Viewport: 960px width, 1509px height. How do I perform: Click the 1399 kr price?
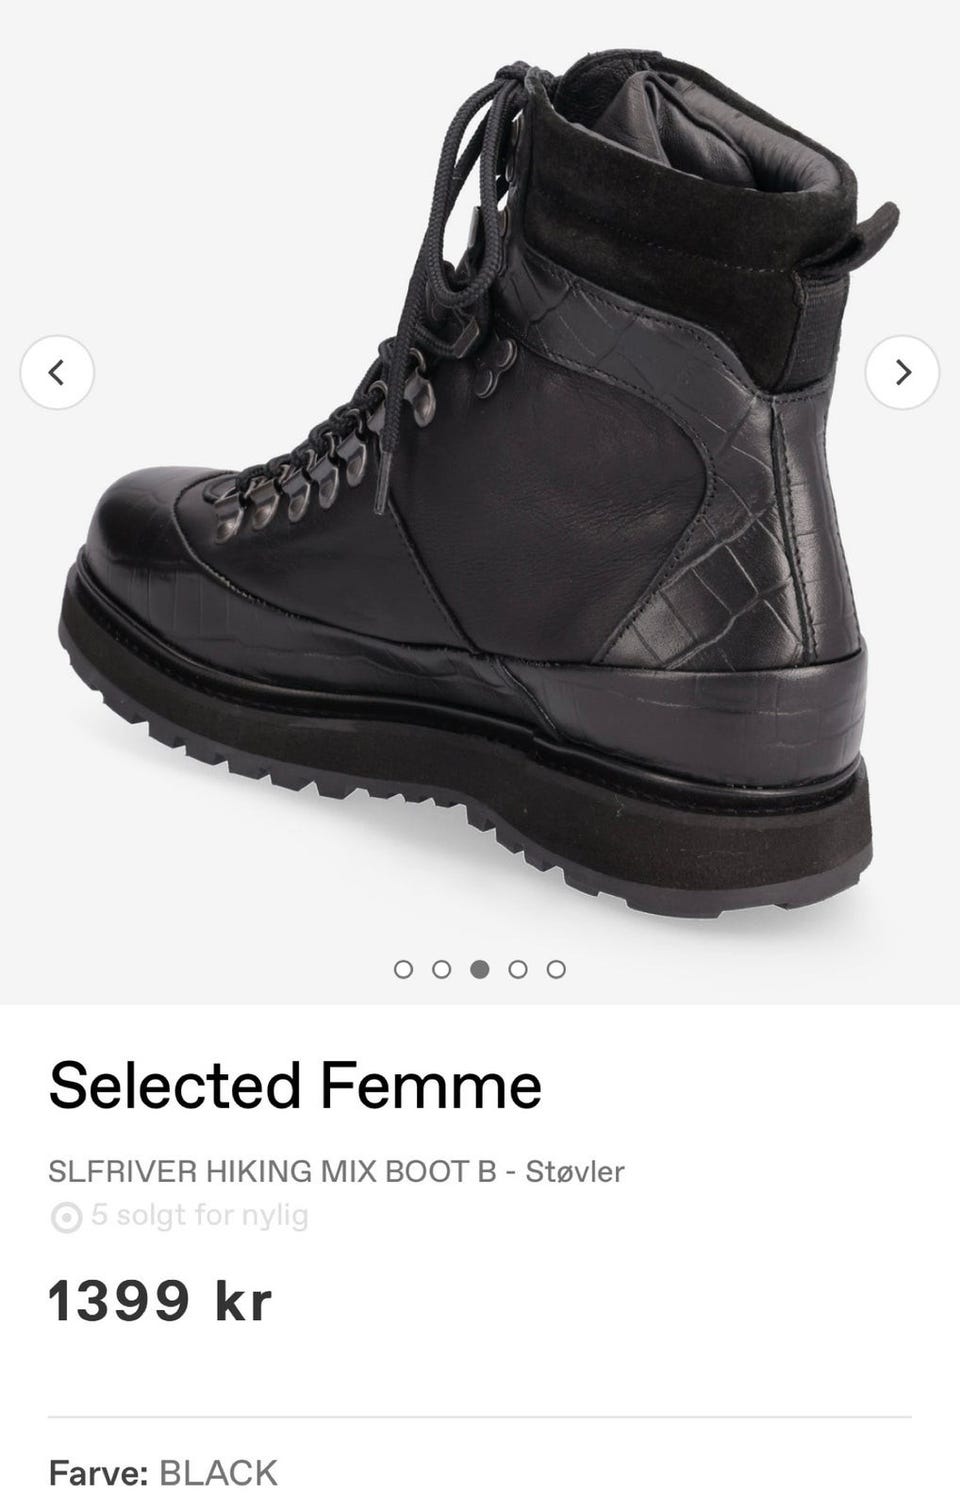click(x=160, y=1302)
